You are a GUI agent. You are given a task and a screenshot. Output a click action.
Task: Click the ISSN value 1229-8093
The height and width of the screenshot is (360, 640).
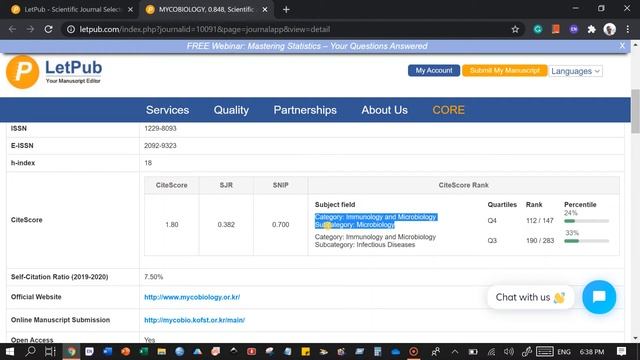[160, 128]
